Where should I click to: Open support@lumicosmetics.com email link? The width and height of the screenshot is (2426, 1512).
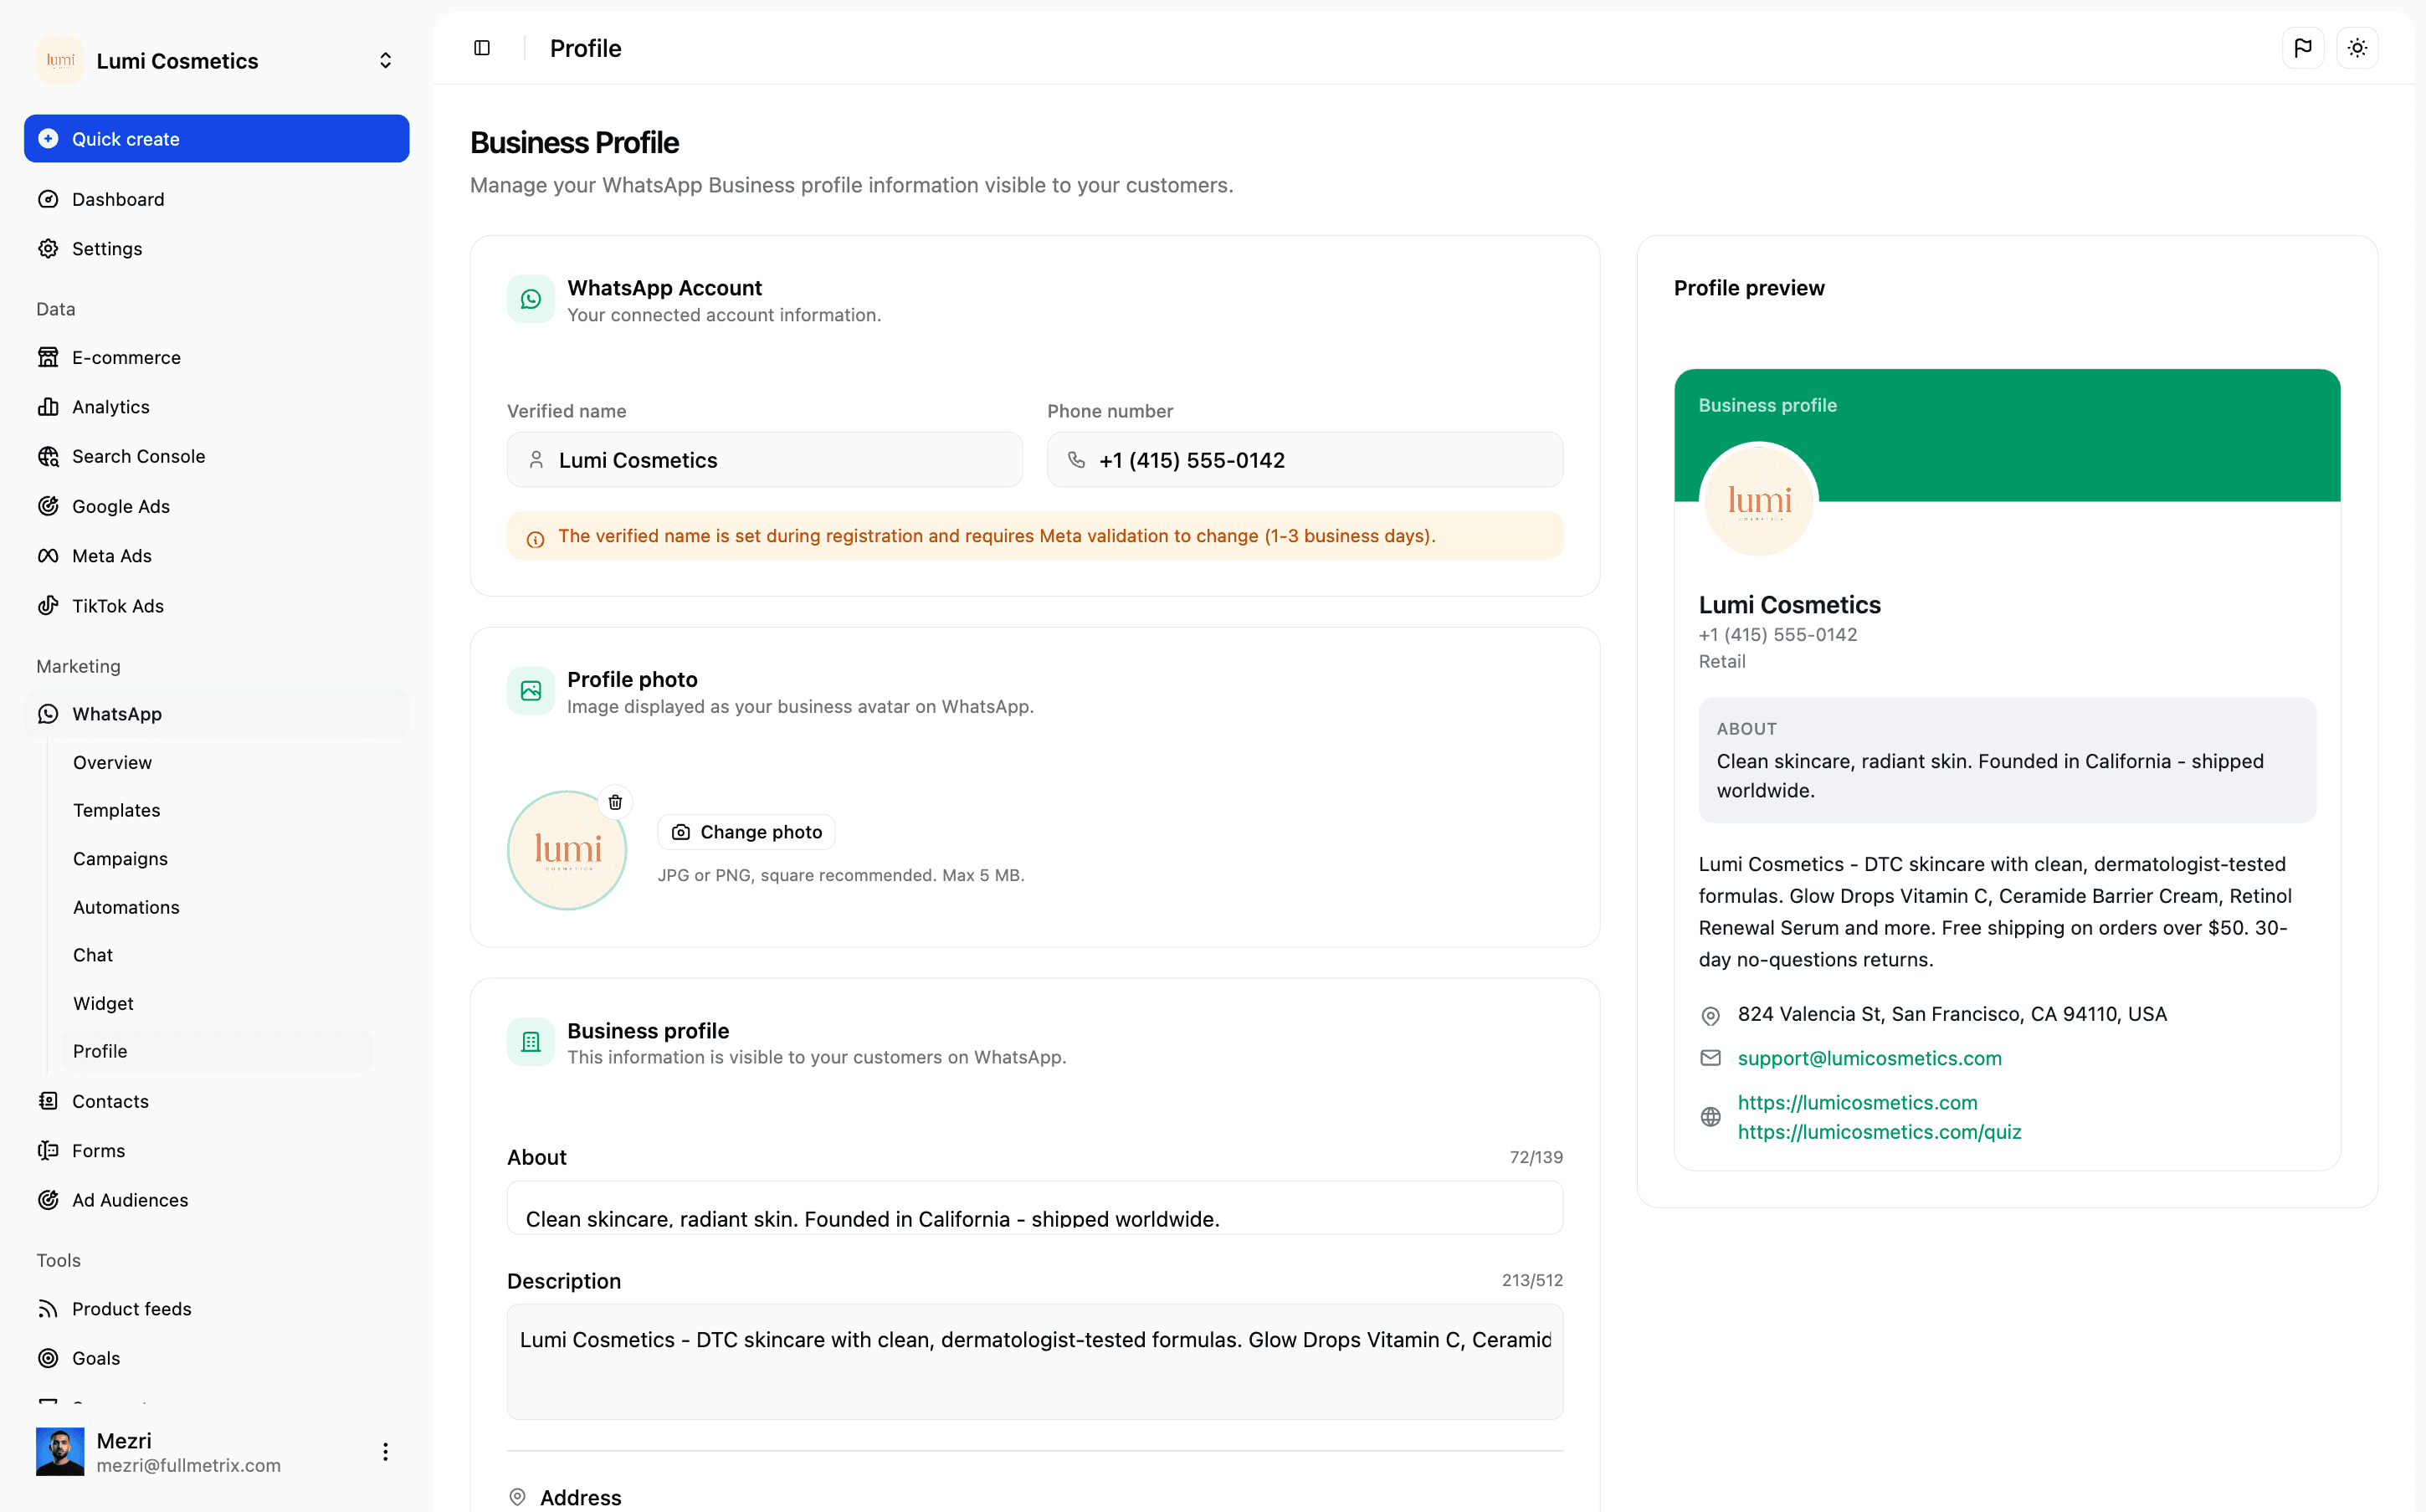[x=1870, y=1058]
